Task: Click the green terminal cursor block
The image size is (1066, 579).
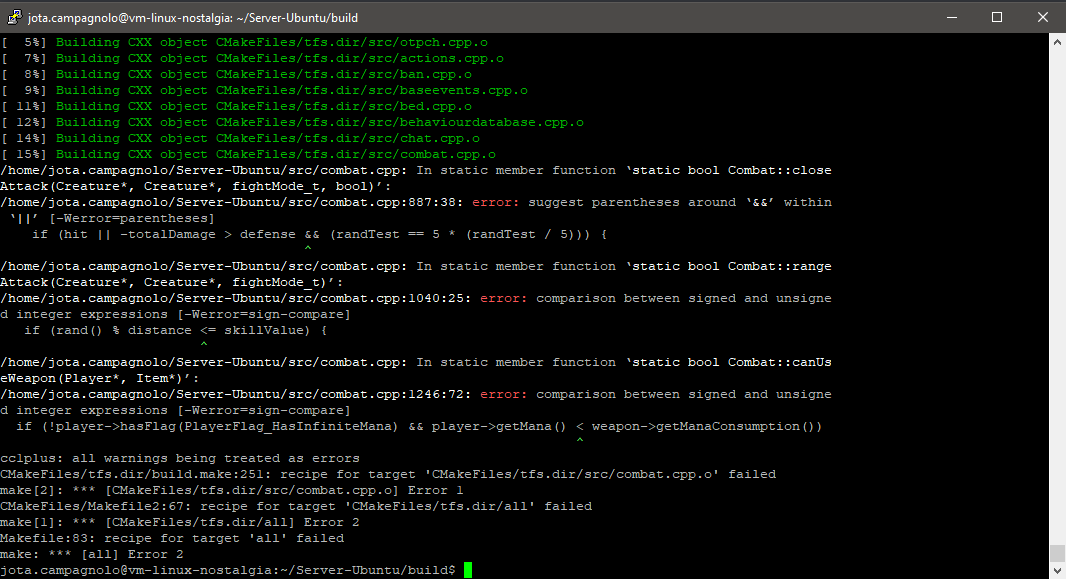Action: click(x=468, y=570)
